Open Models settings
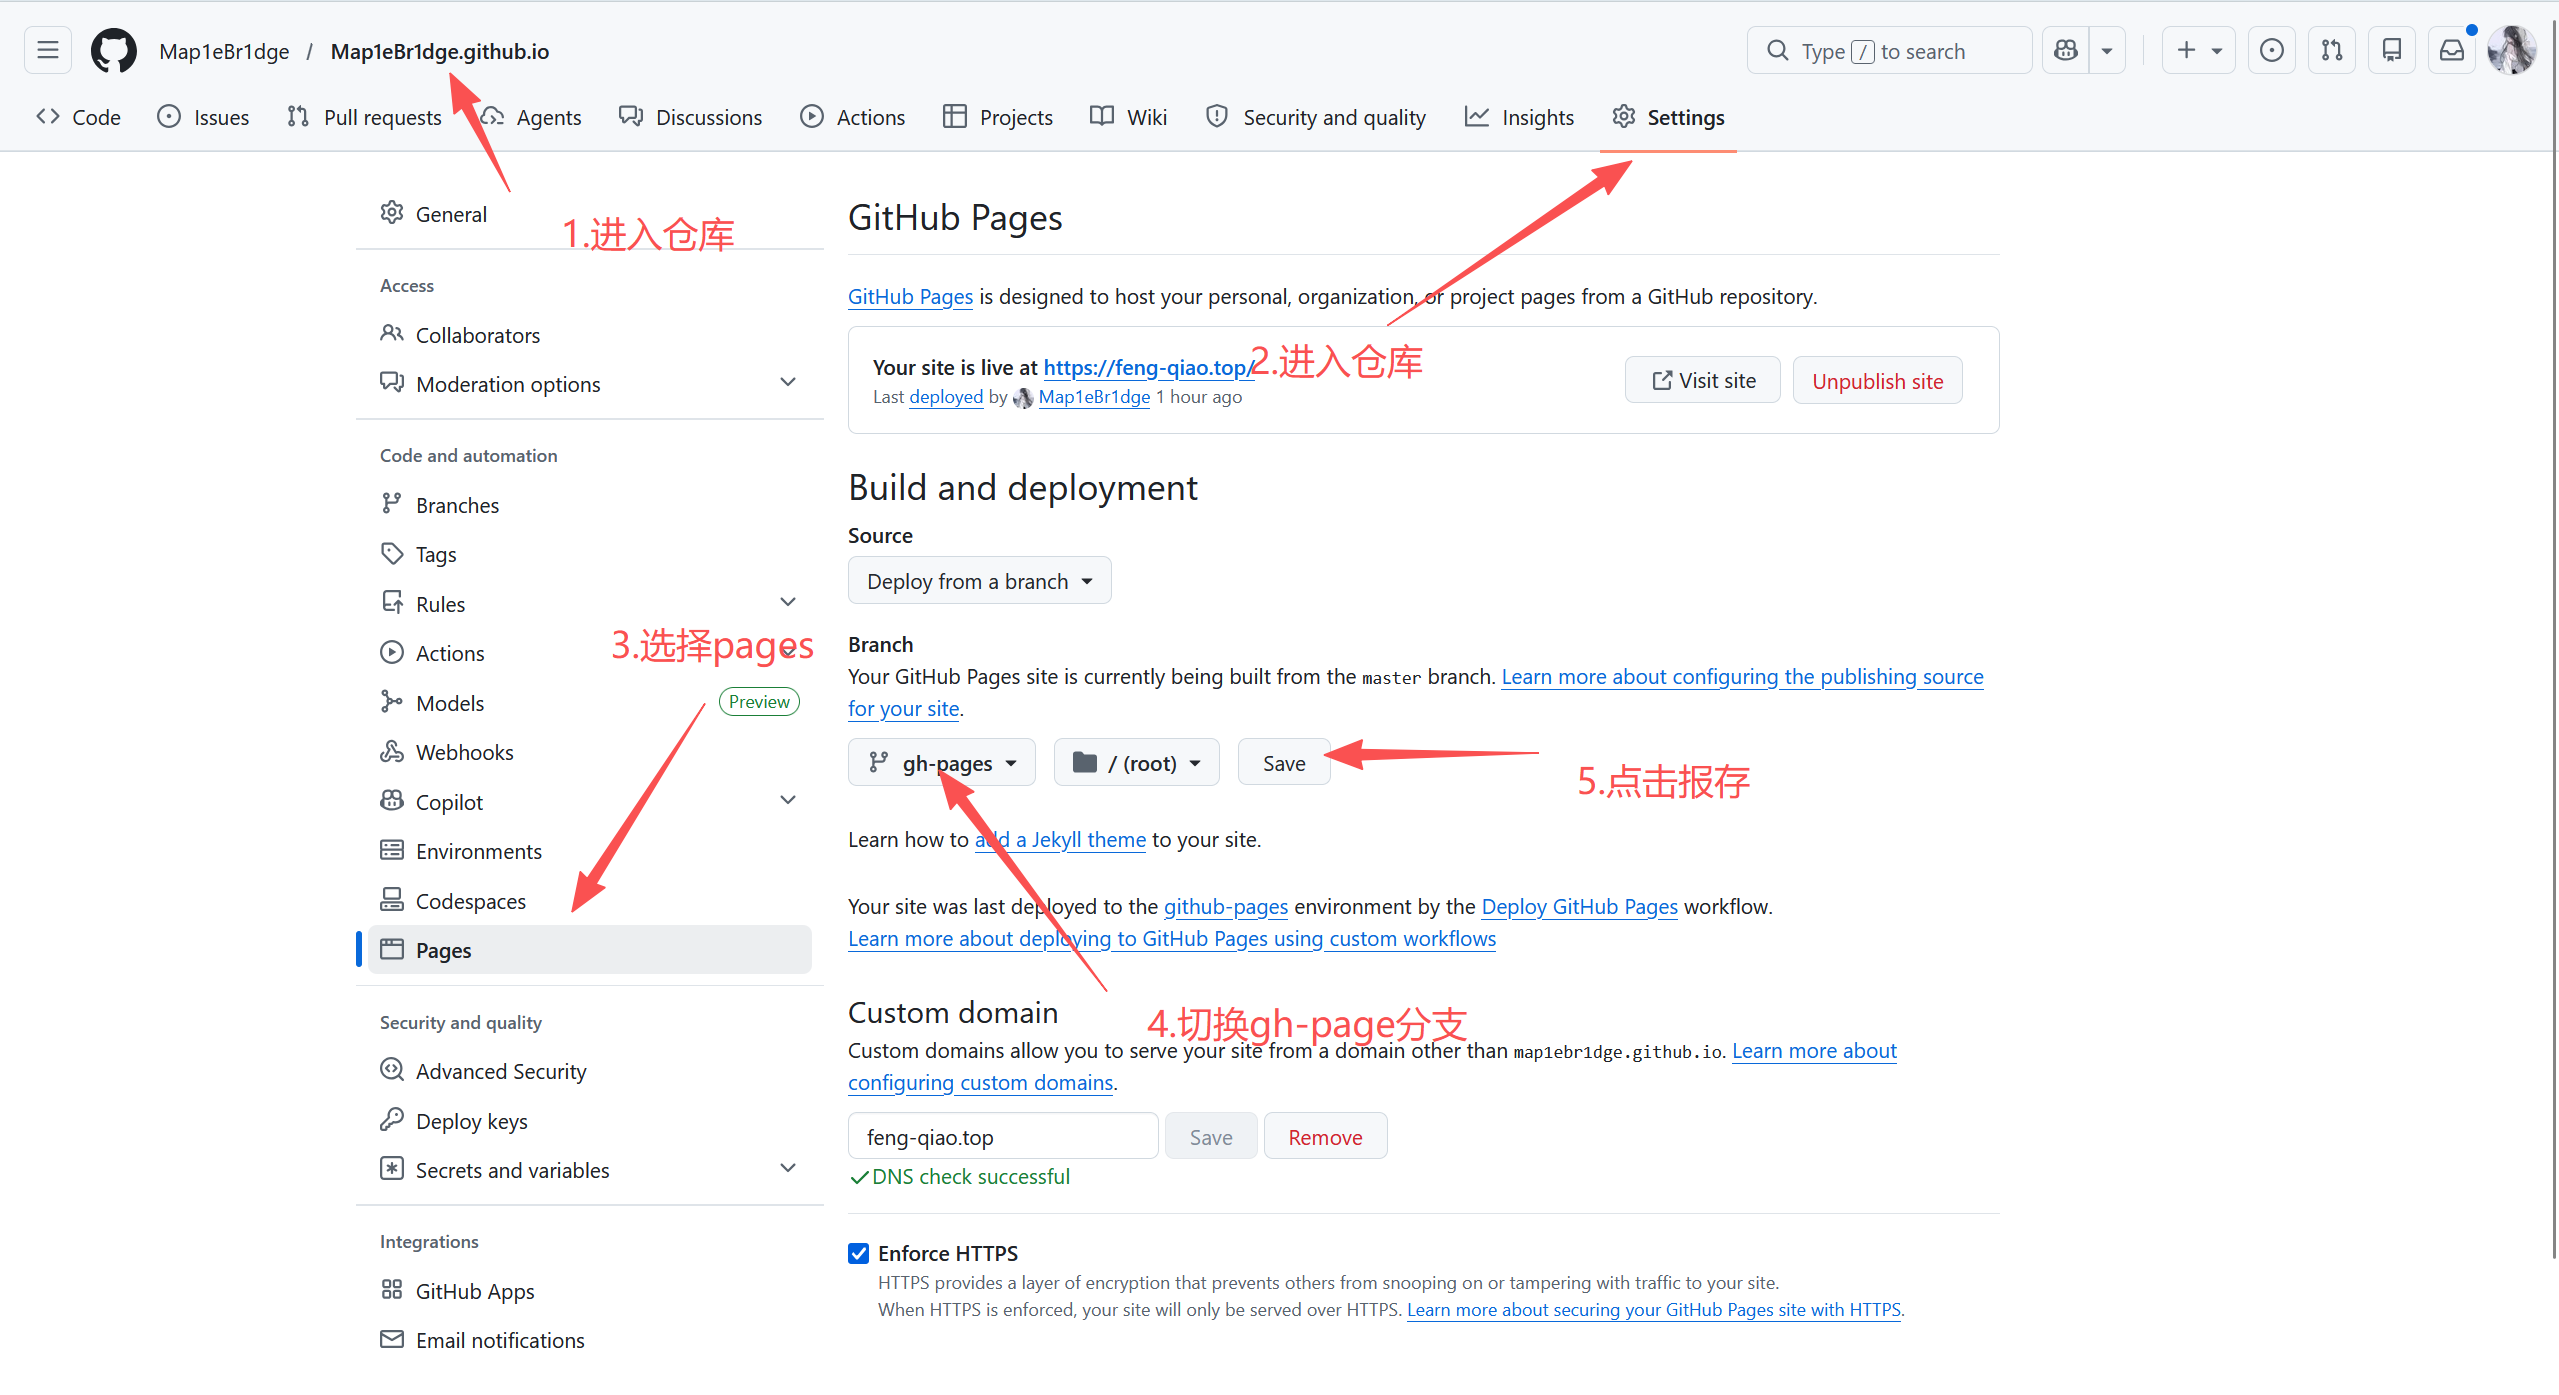The image size is (2559, 1395). click(x=590, y=703)
